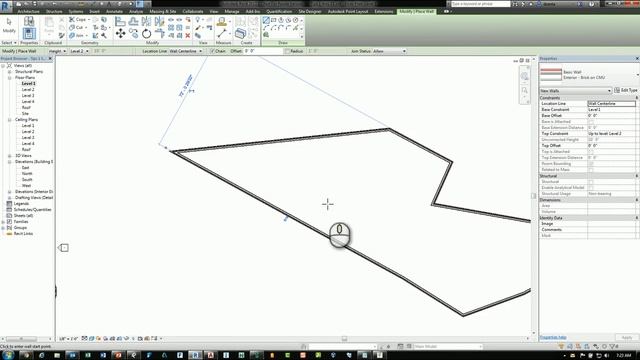Open Location Line Wall Centerline dropdown
640x360 pixels.
tap(186, 51)
